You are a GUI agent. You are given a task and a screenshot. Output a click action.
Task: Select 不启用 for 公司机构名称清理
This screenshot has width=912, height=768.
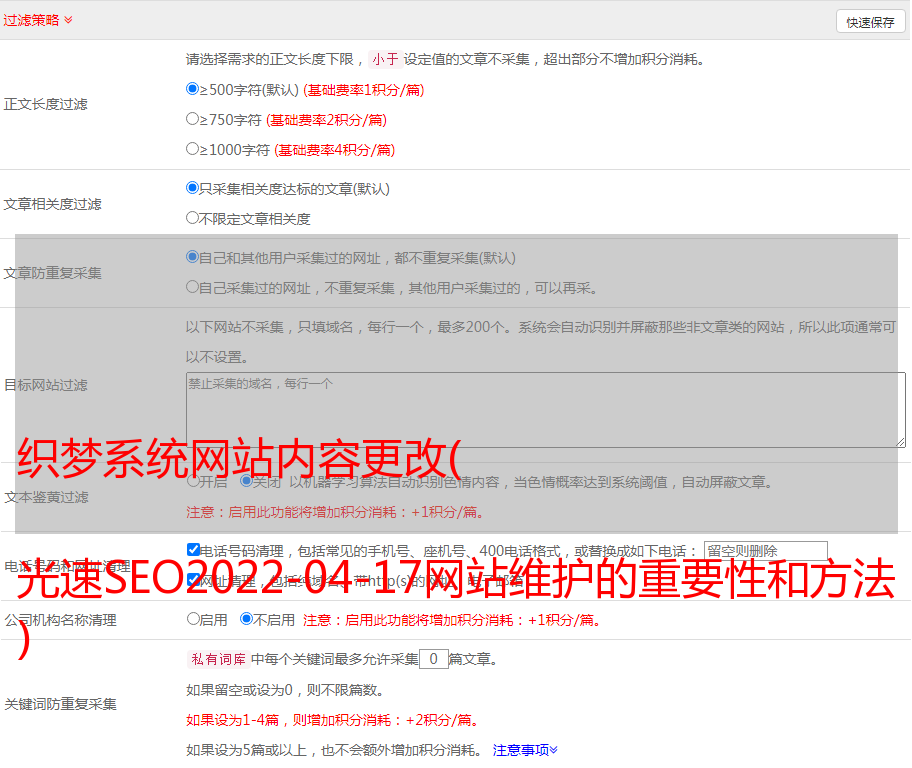(246, 619)
